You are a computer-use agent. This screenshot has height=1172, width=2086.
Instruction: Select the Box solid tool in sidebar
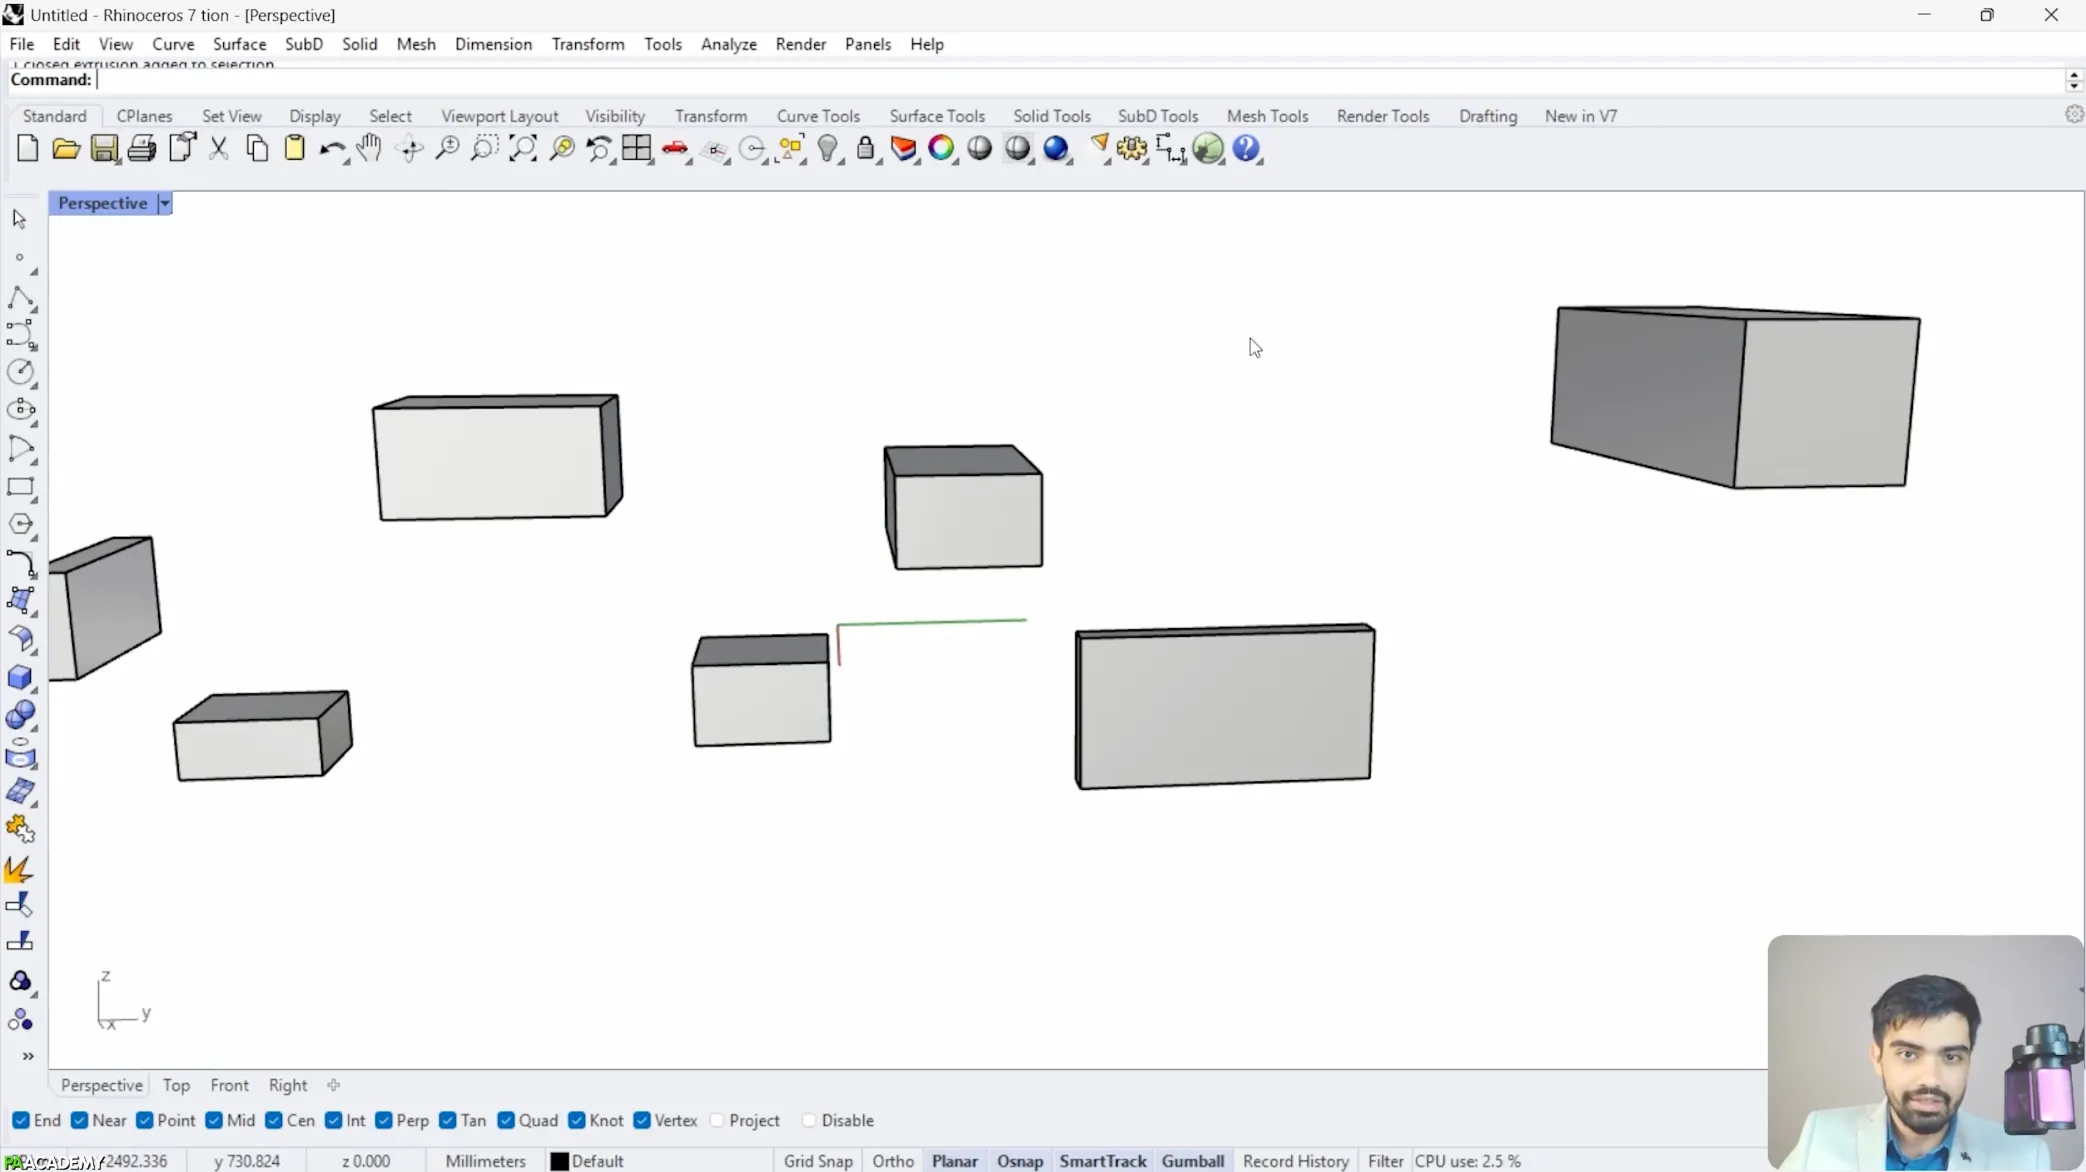pos(20,677)
